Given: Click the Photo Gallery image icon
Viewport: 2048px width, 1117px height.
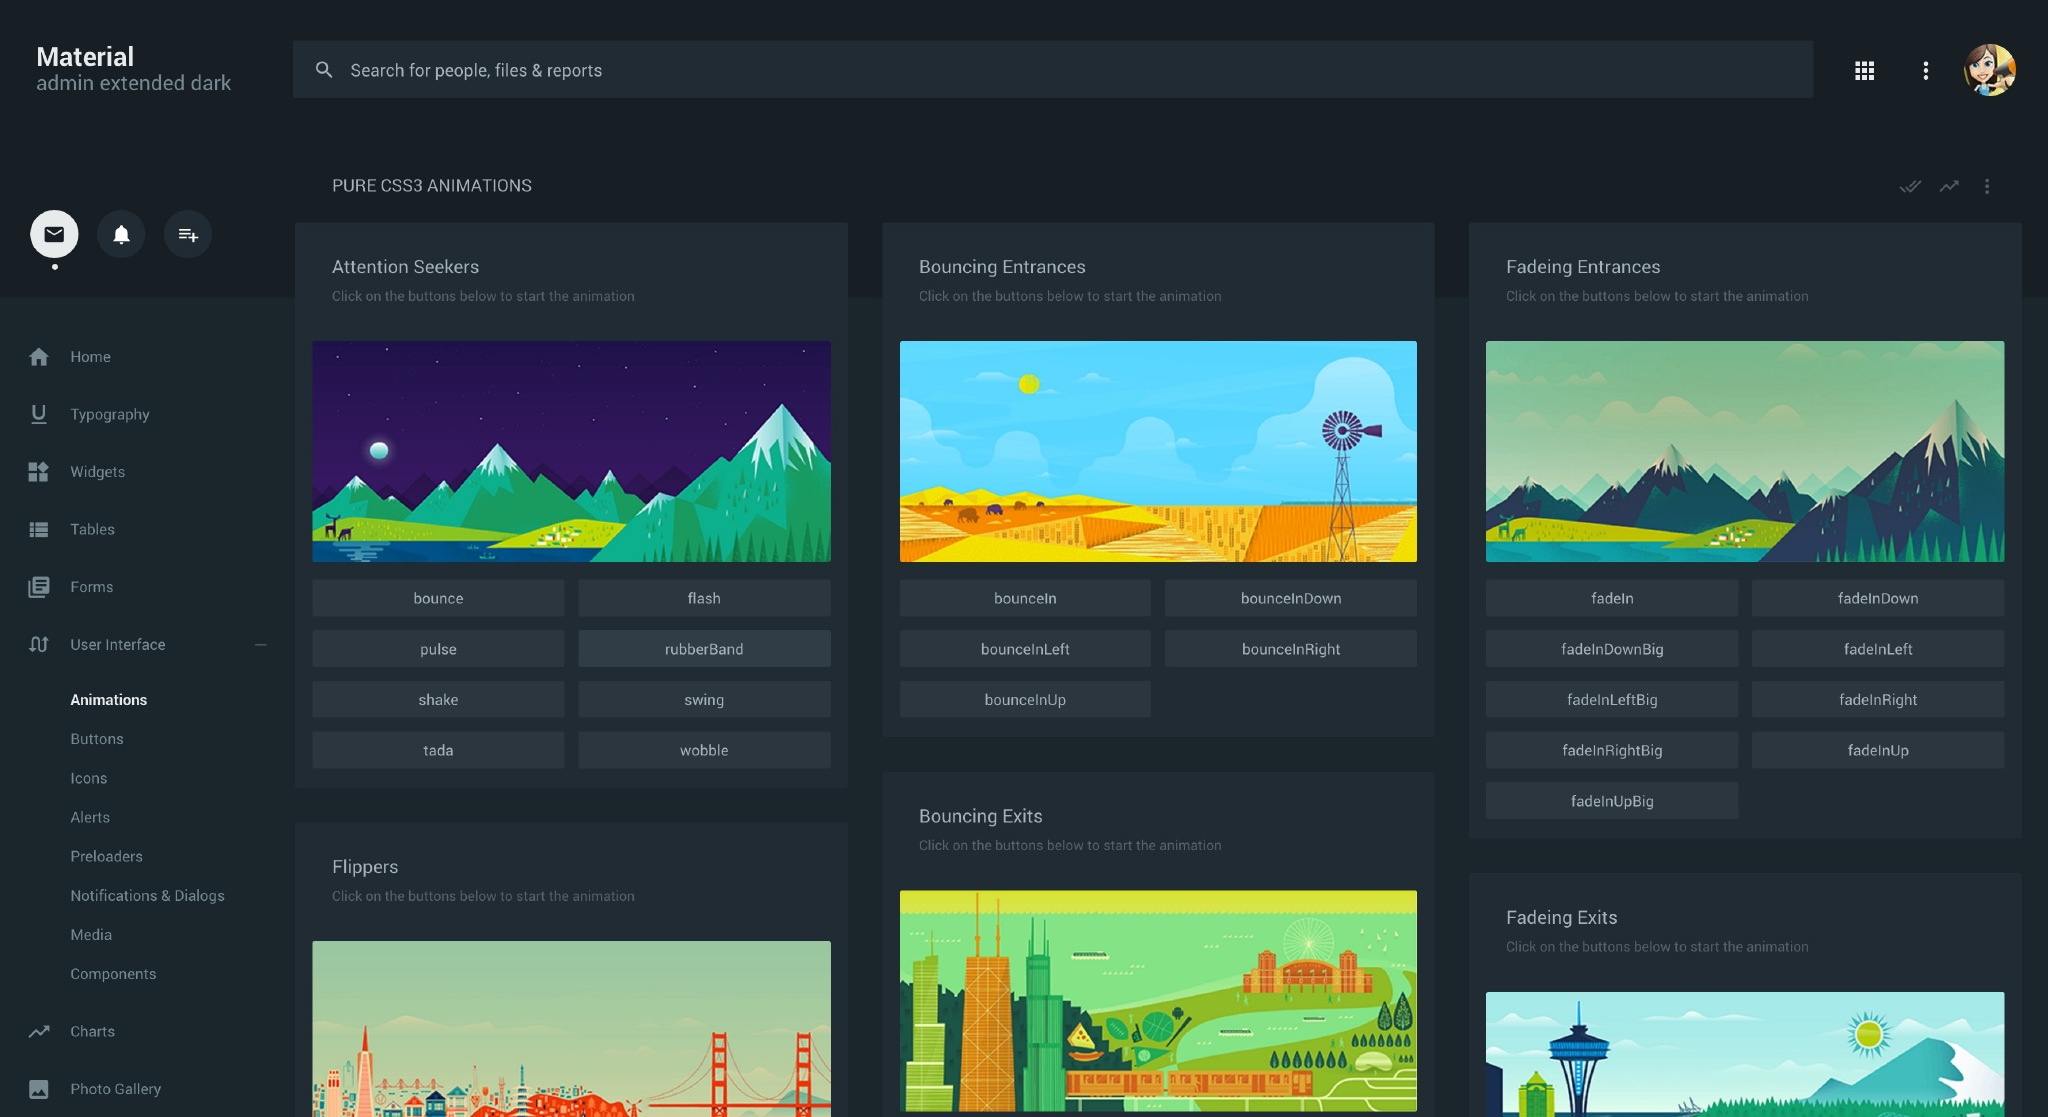Looking at the screenshot, I should 39,1089.
